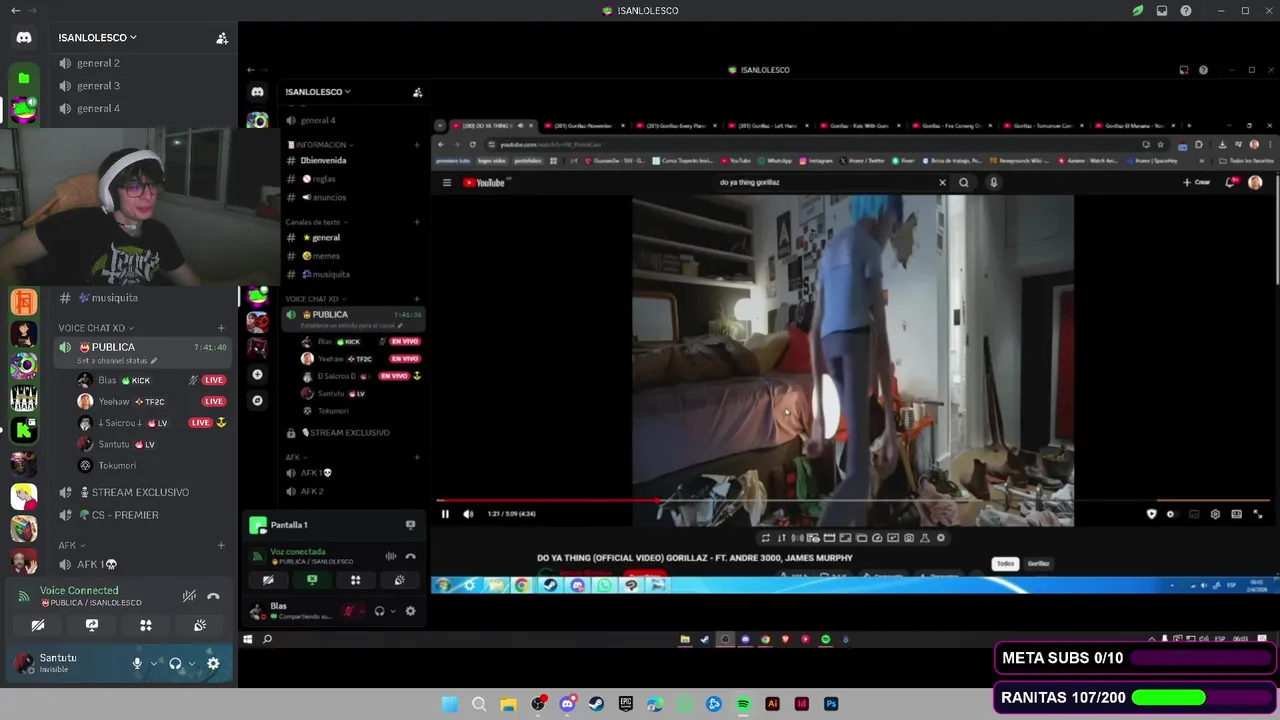Watch Saicrou's LIVE stream badge
The image size is (1280, 720).
pyautogui.click(x=201, y=423)
